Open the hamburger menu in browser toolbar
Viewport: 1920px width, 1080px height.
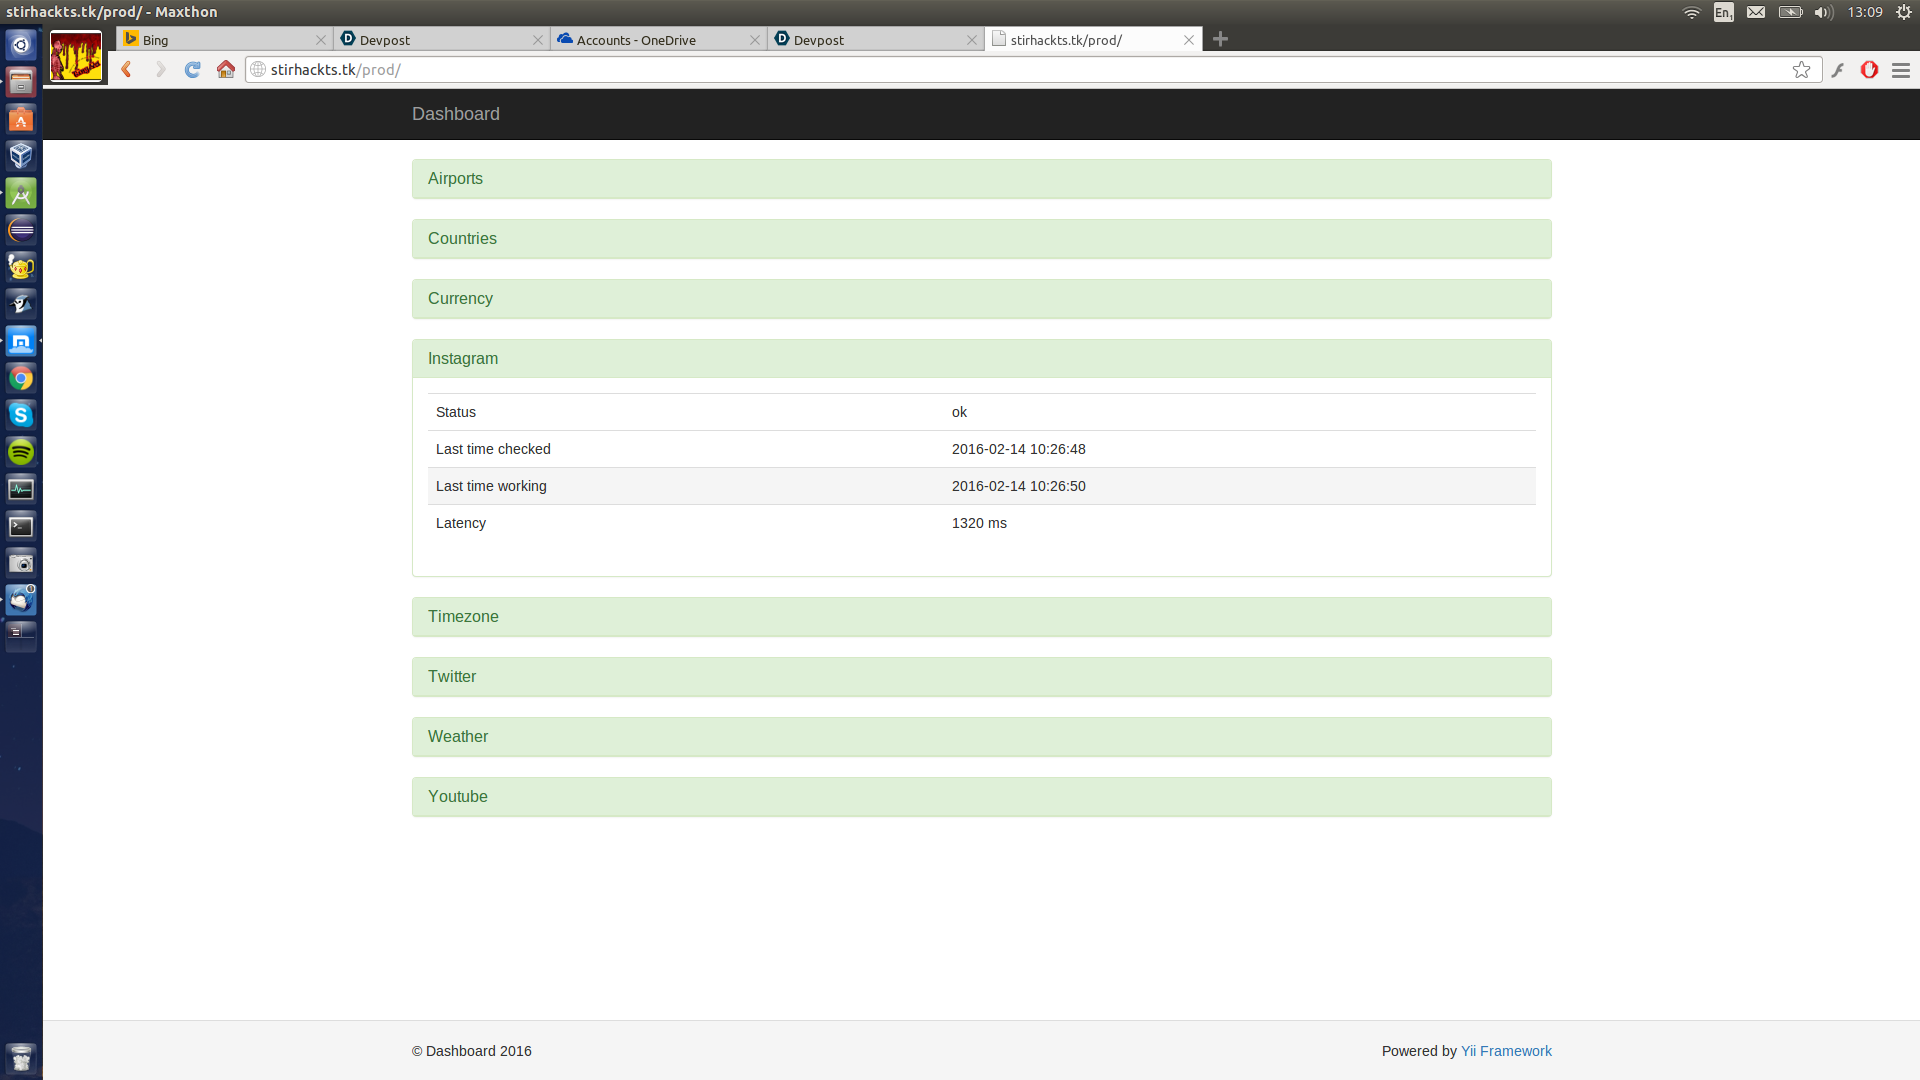[x=1901, y=70]
